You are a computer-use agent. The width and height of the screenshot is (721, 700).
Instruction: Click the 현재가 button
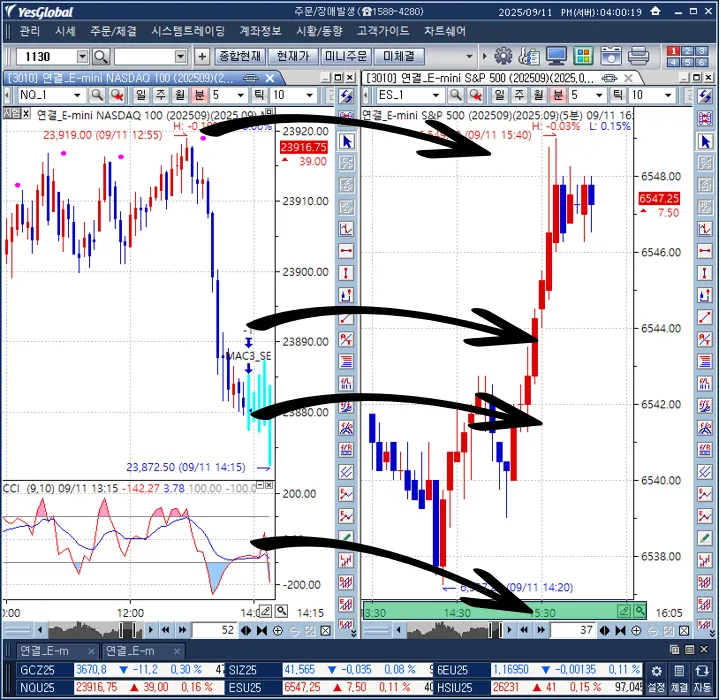pyautogui.click(x=293, y=56)
